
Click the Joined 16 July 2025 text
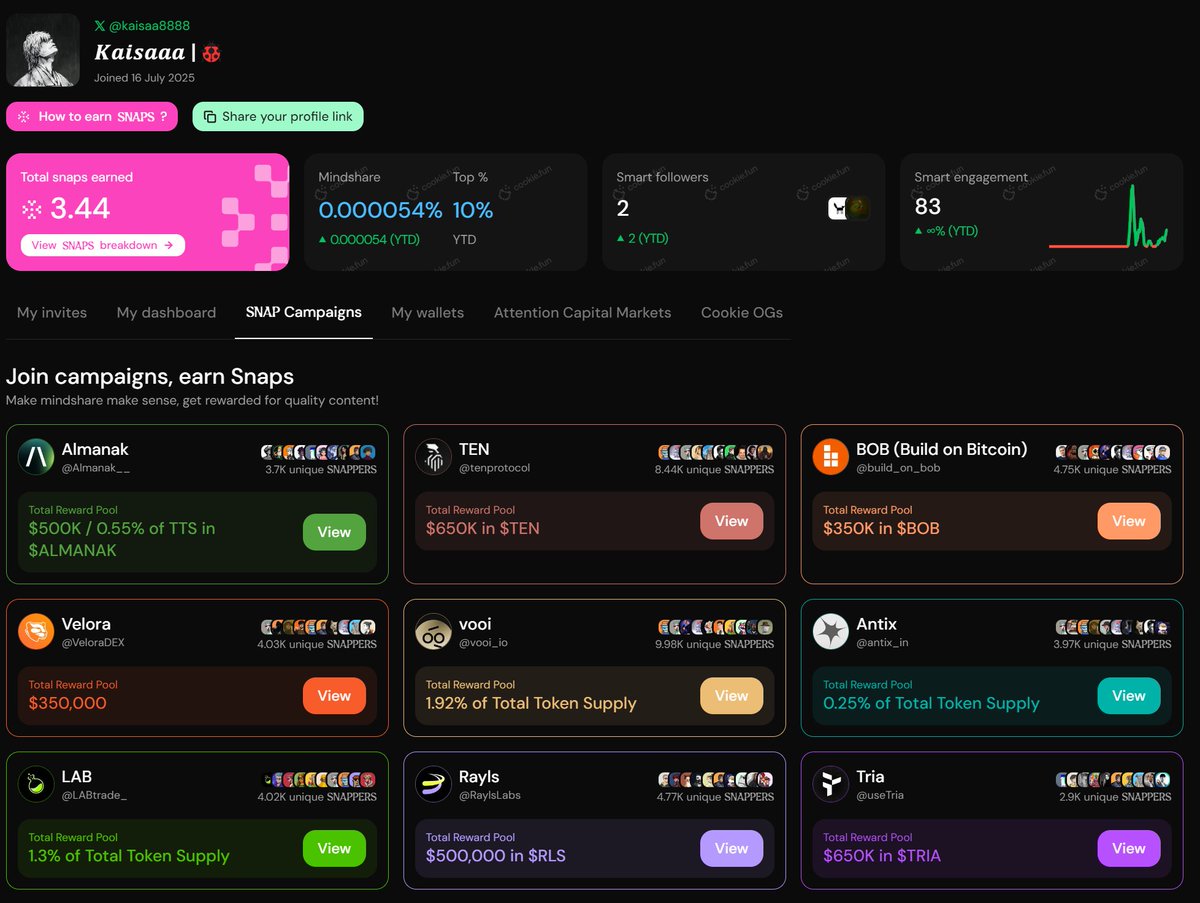[145, 78]
